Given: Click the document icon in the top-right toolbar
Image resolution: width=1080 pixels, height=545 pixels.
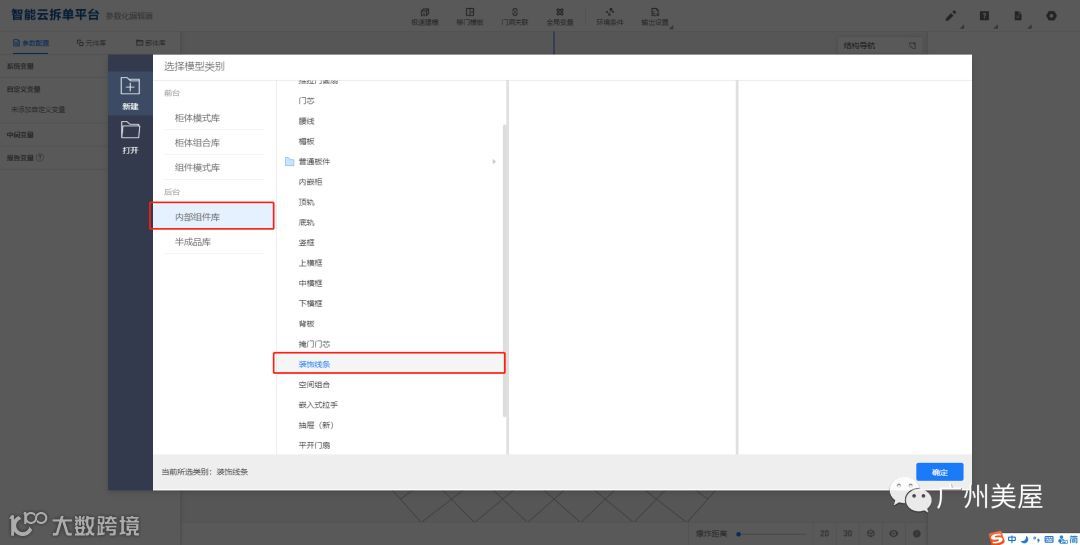Looking at the screenshot, I should [x=1018, y=16].
